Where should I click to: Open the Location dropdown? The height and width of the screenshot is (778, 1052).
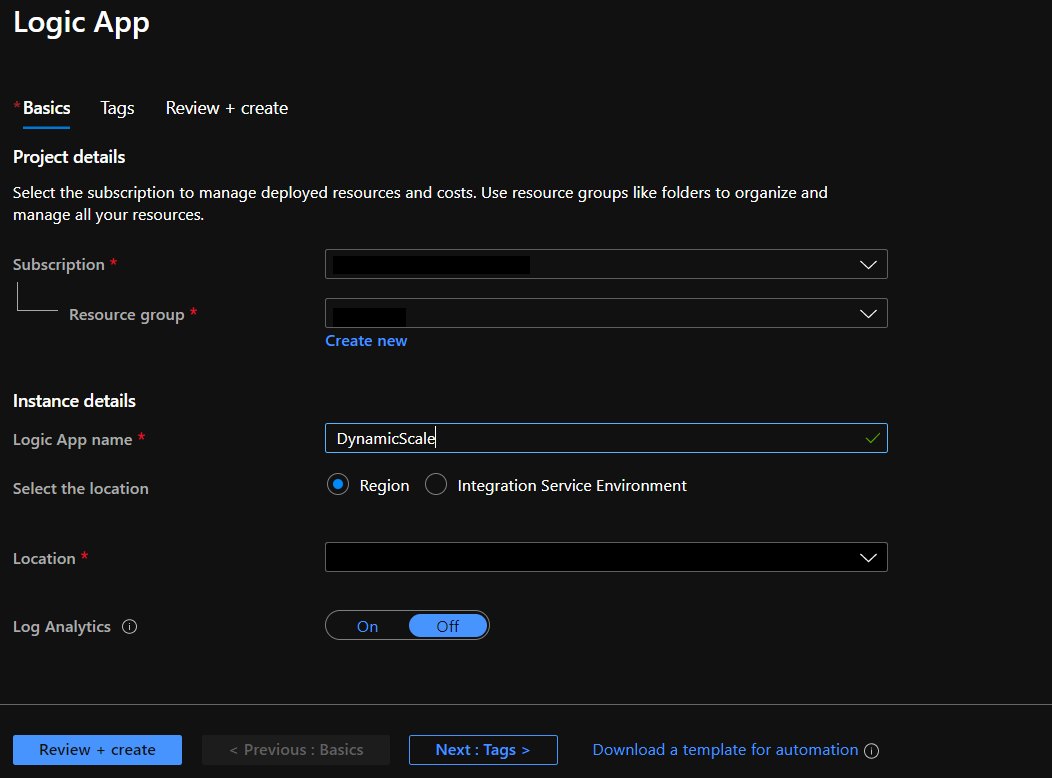[x=606, y=557]
